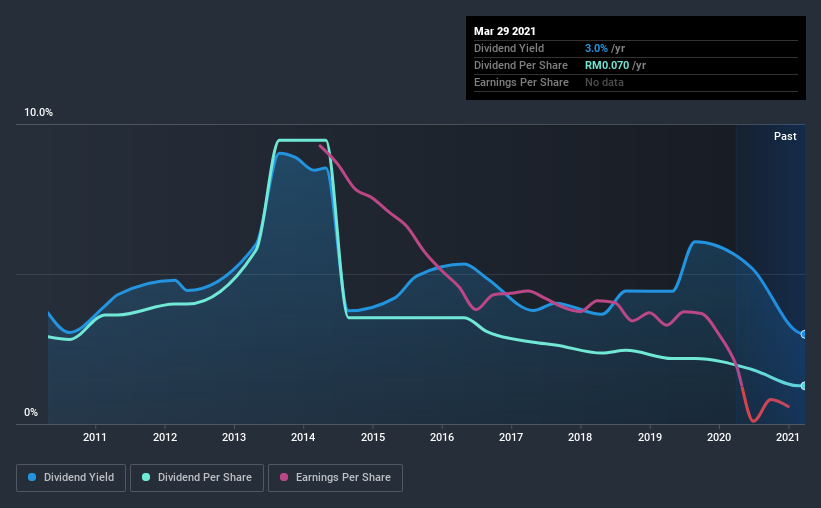Click the 2011 x-axis label
The width and height of the screenshot is (821, 508).
[x=95, y=437]
